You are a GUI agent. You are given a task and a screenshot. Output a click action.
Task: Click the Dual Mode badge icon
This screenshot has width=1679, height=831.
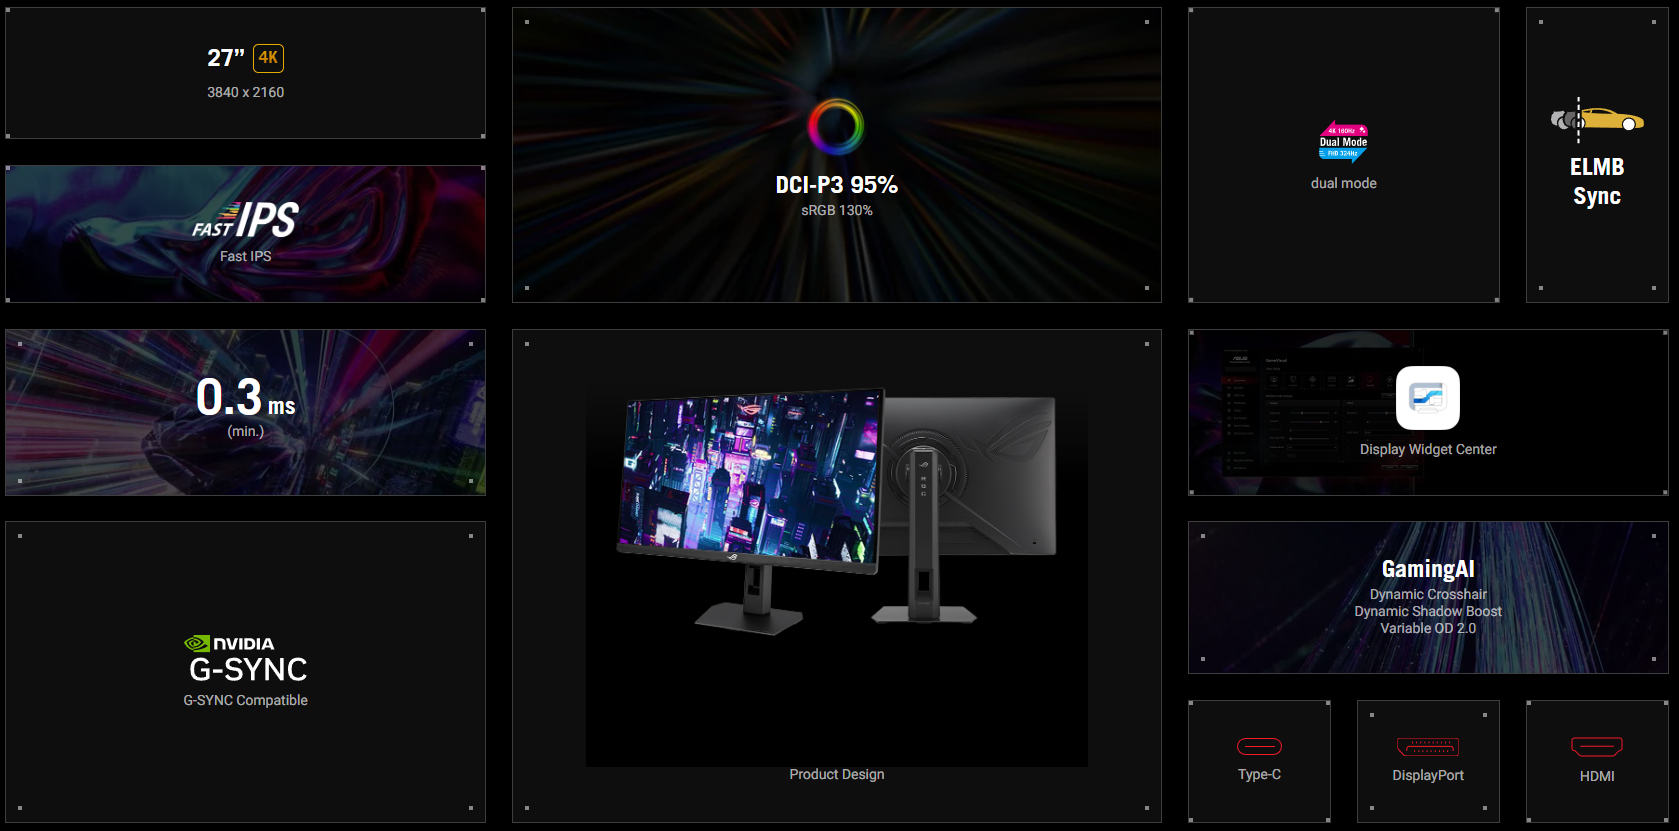point(1343,142)
